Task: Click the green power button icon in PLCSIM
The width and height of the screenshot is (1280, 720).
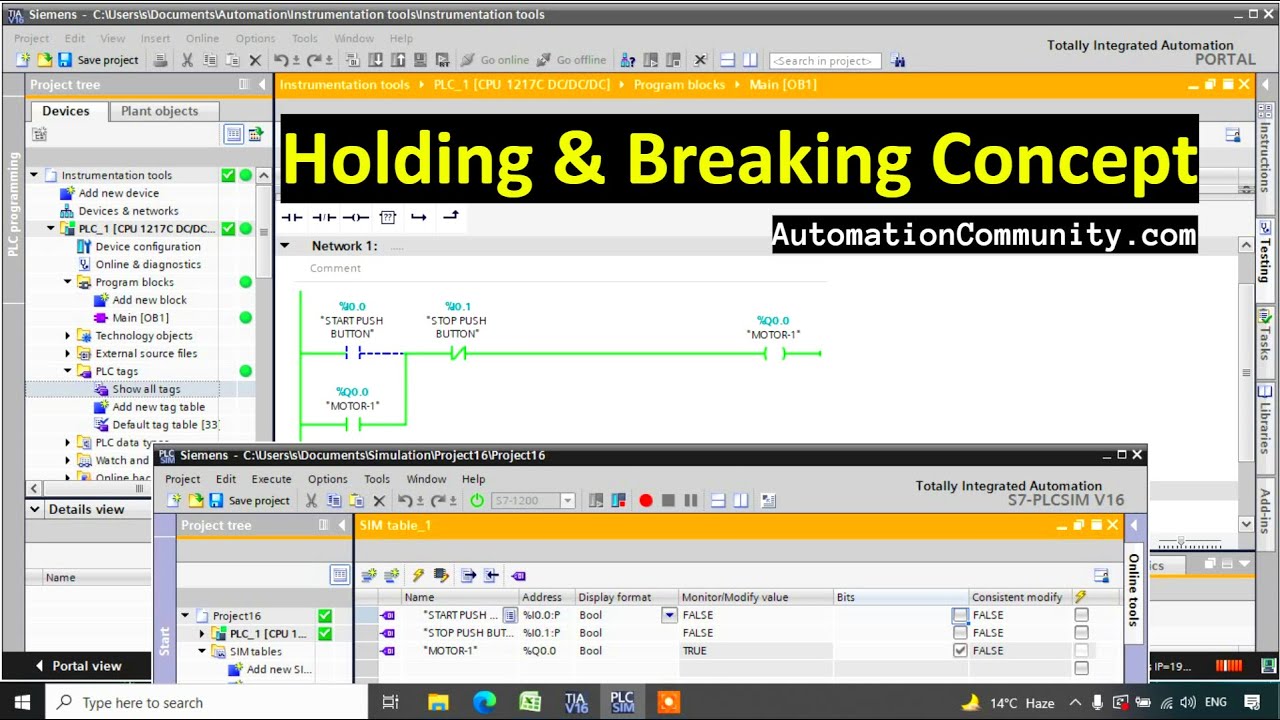Action: [x=477, y=500]
